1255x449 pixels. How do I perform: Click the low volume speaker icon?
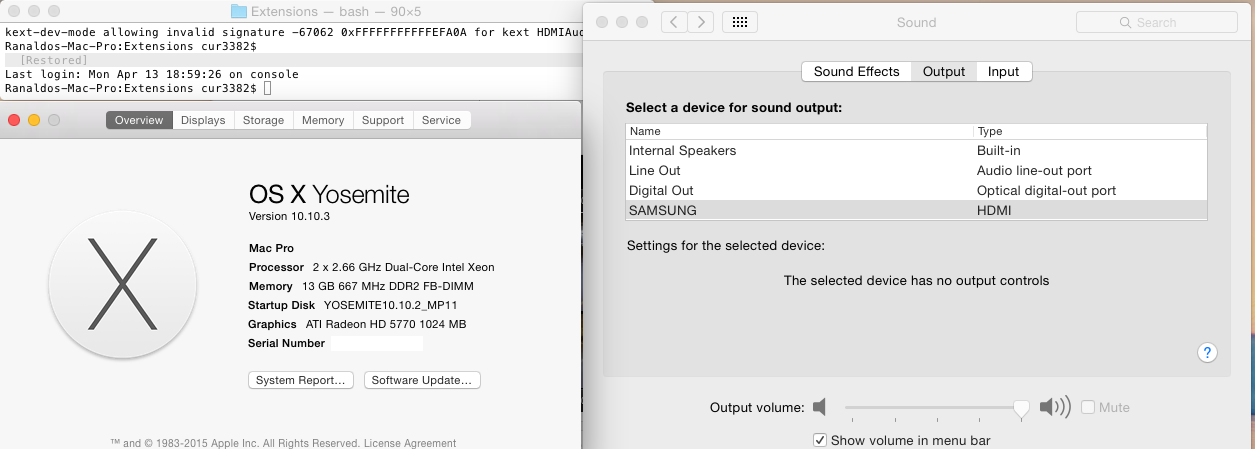820,407
